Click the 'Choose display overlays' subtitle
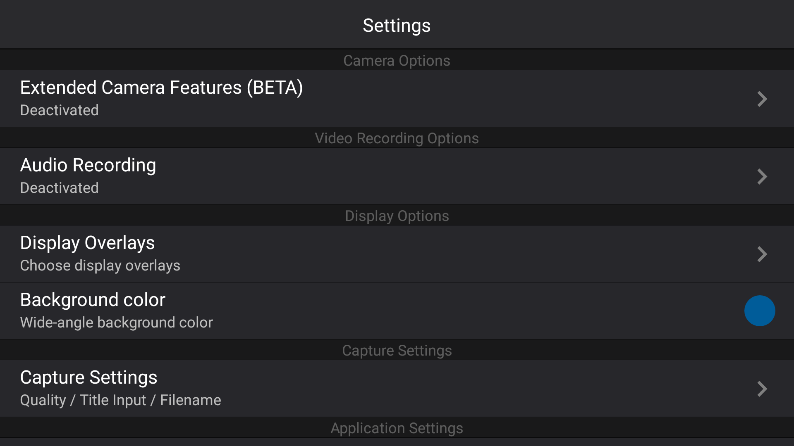794x446 pixels. [100, 266]
